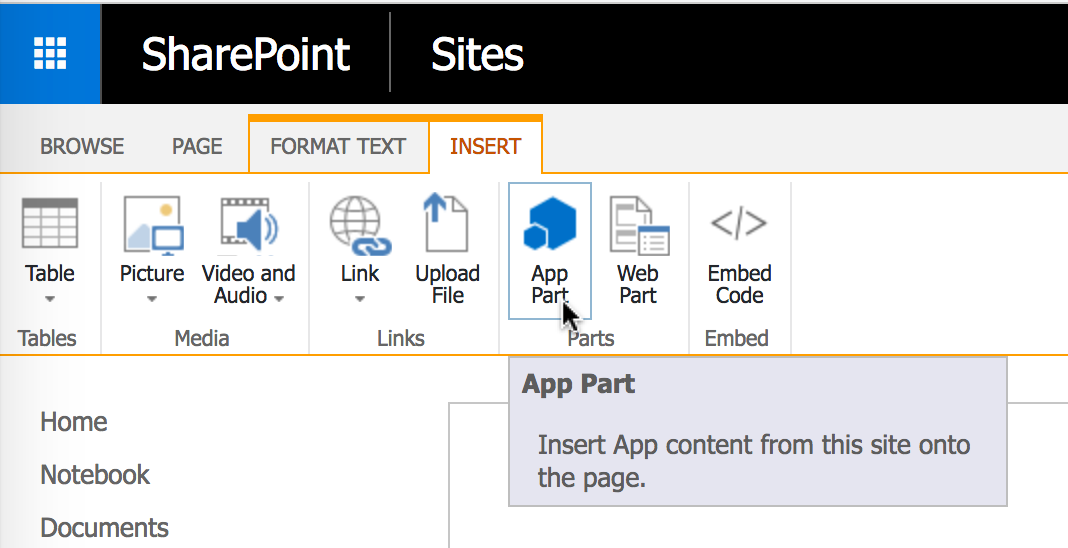Expand the Link dropdown arrow

(x=360, y=299)
